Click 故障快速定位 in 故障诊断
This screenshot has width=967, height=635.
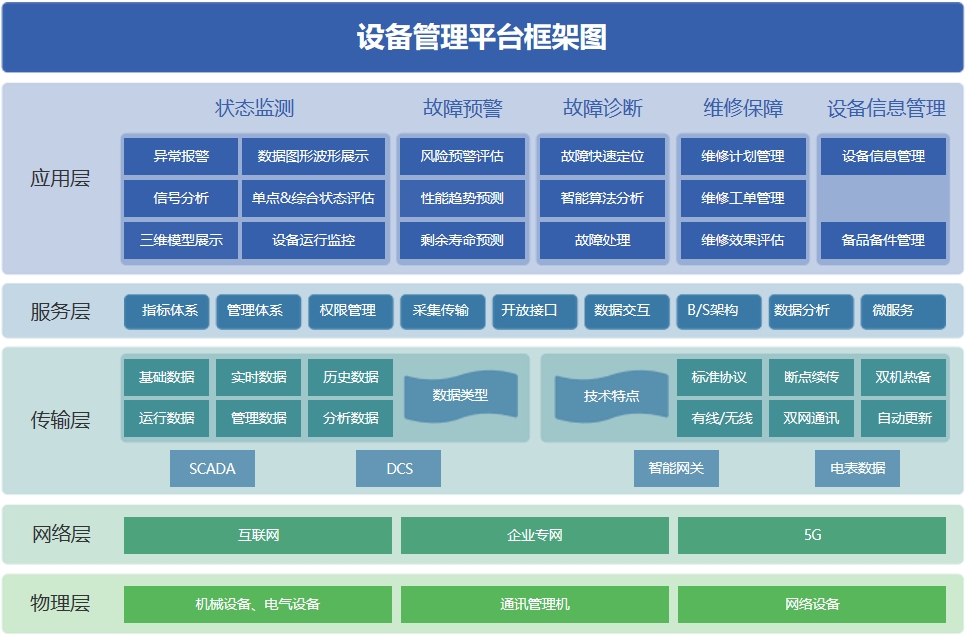[x=602, y=157]
